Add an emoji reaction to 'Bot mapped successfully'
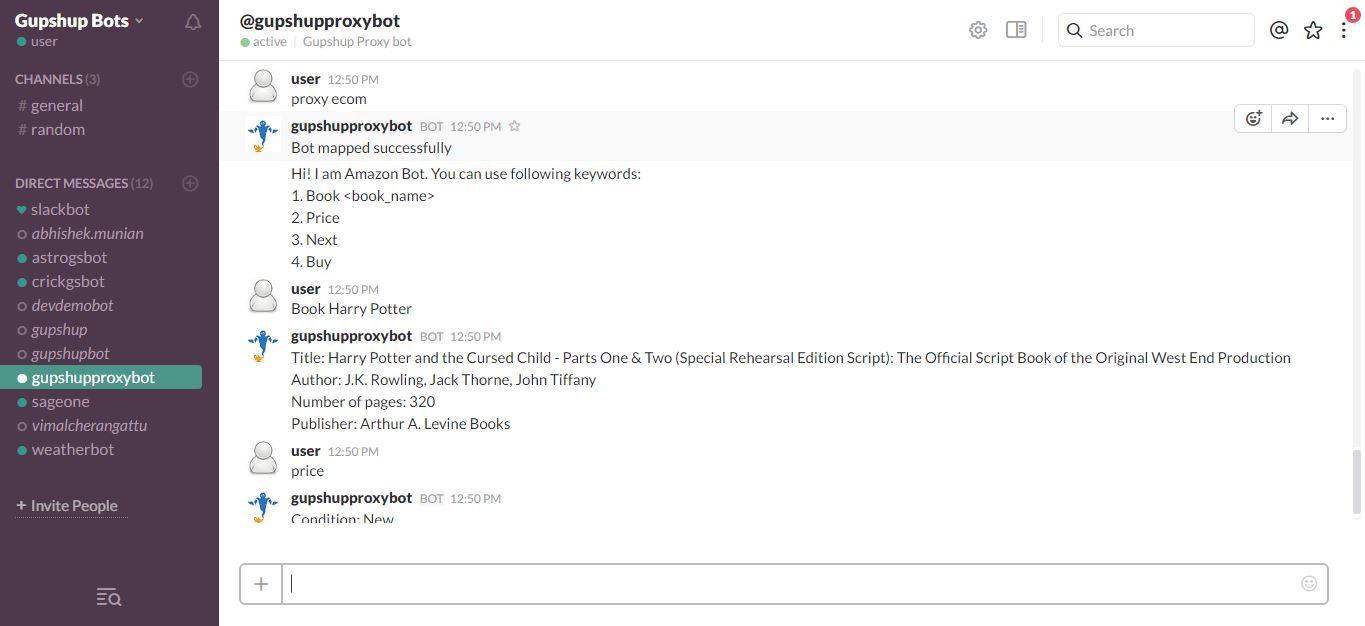Screen dimensions: 1365x626 (1254, 118)
